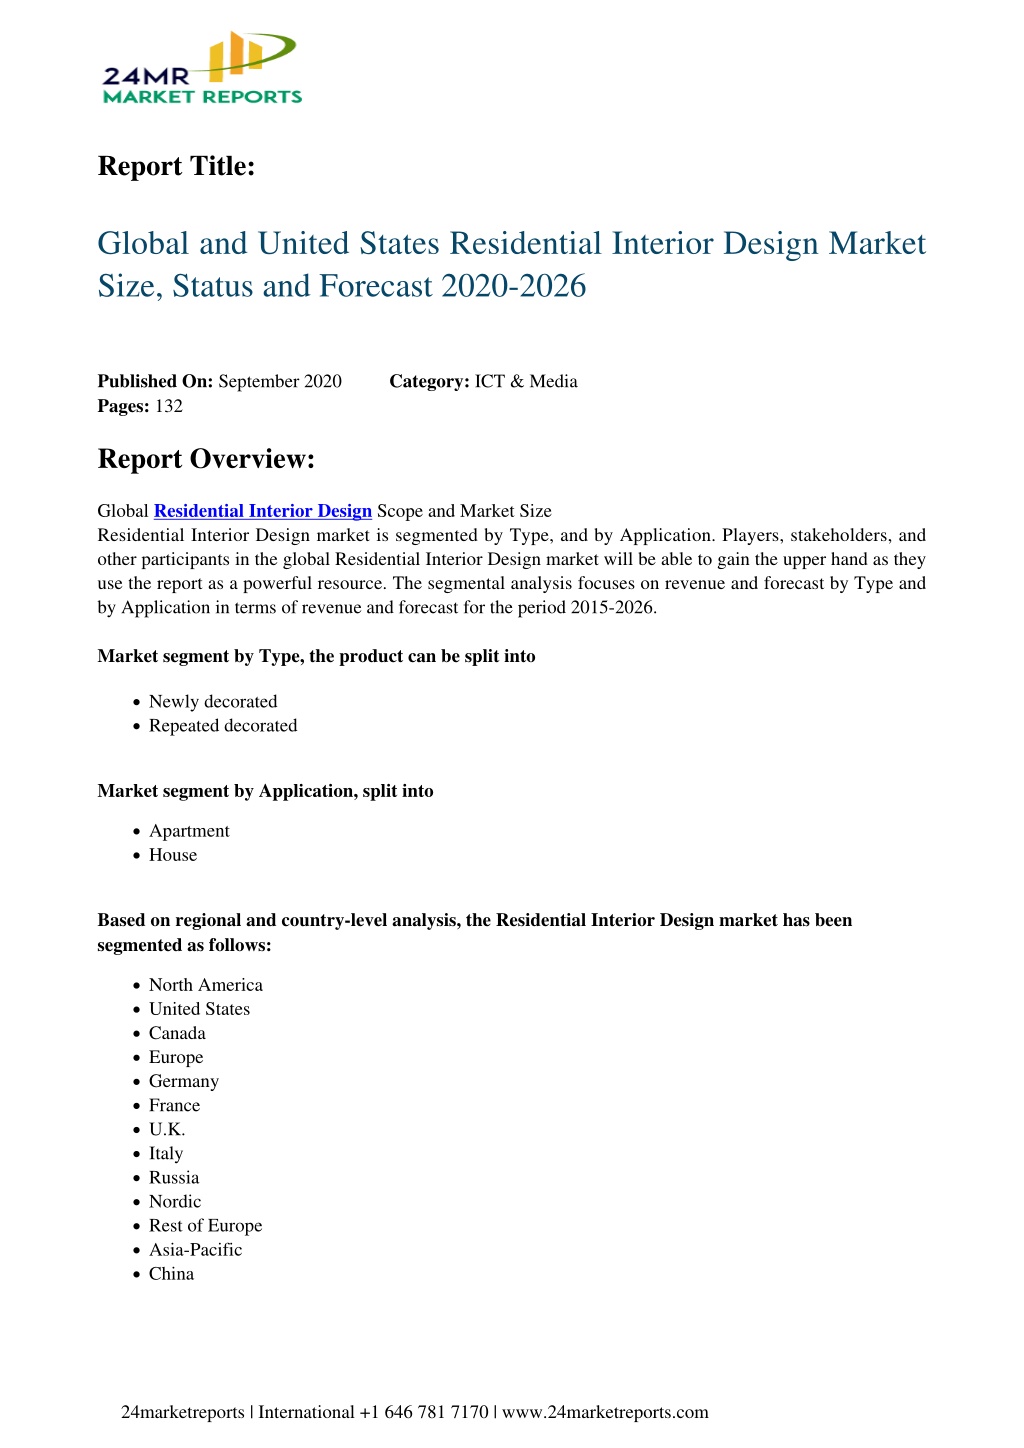1024x1448 pixels.
Task: Click the Newly decorated bullet item
Action: tap(213, 702)
